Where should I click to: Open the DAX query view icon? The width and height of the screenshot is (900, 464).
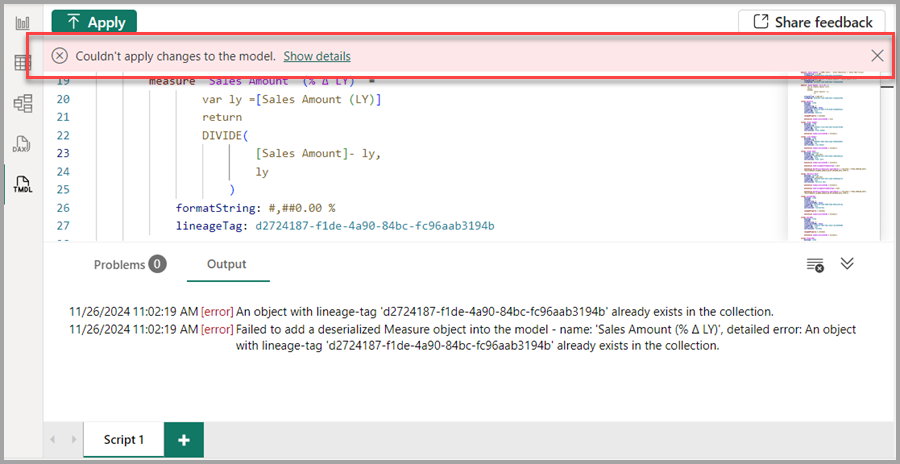click(21, 145)
